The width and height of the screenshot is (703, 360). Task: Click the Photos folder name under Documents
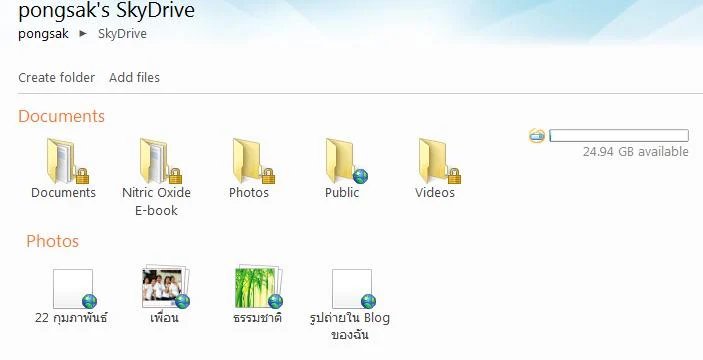[249, 193]
